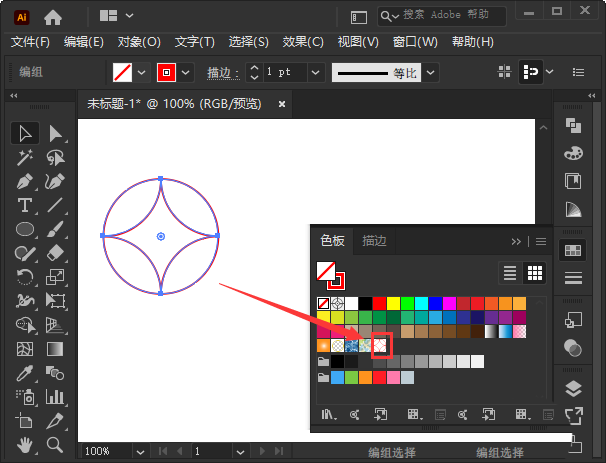This screenshot has width=606, height=463.
Task: Activate the Magic Wand tool
Action: pos(25,158)
